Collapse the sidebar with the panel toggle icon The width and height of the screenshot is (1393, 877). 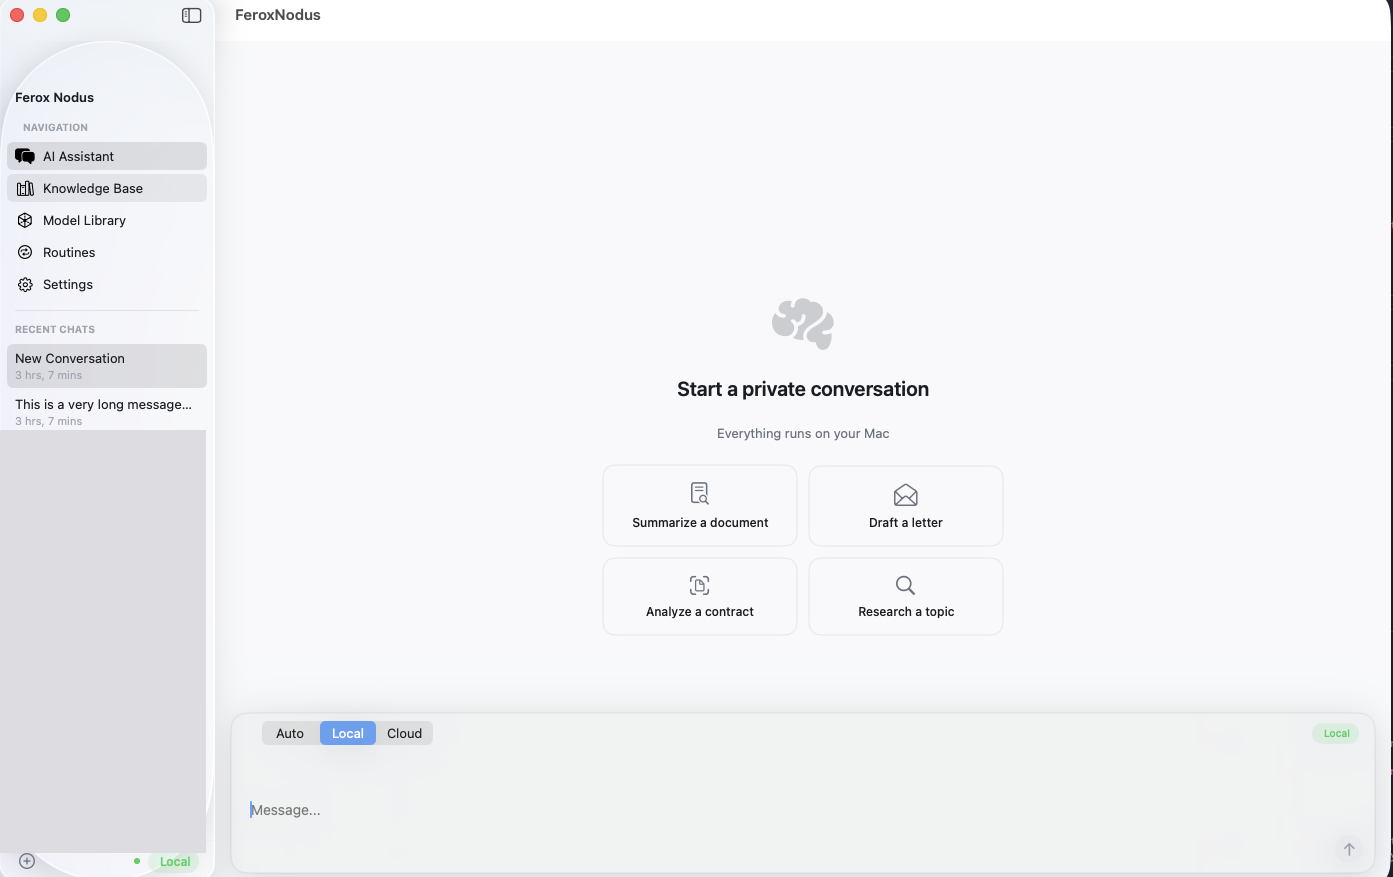[x=191, y=15]
